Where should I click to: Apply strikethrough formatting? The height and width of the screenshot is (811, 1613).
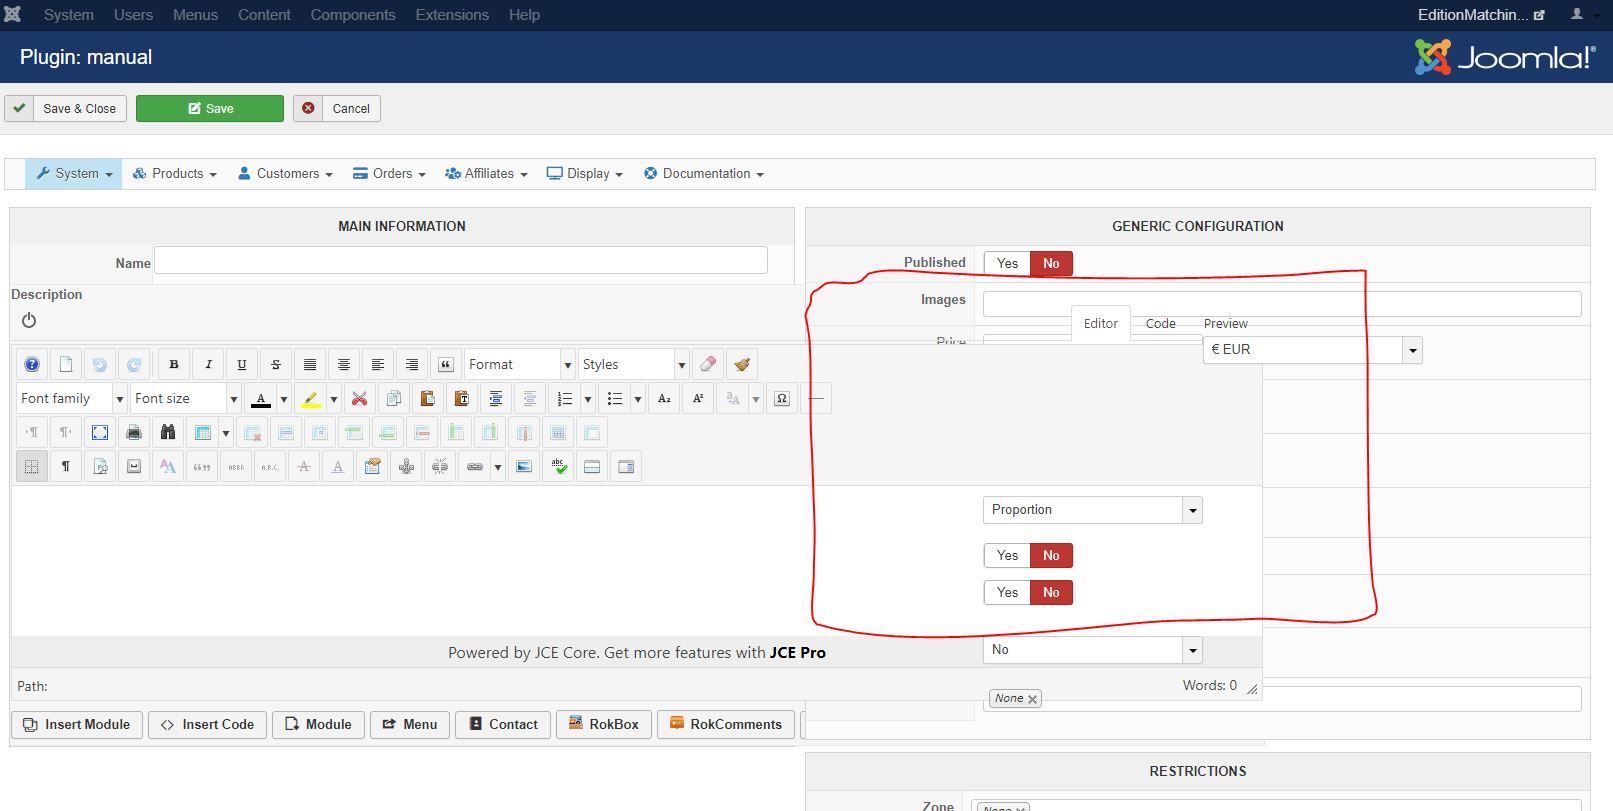(x=276, y=364)
